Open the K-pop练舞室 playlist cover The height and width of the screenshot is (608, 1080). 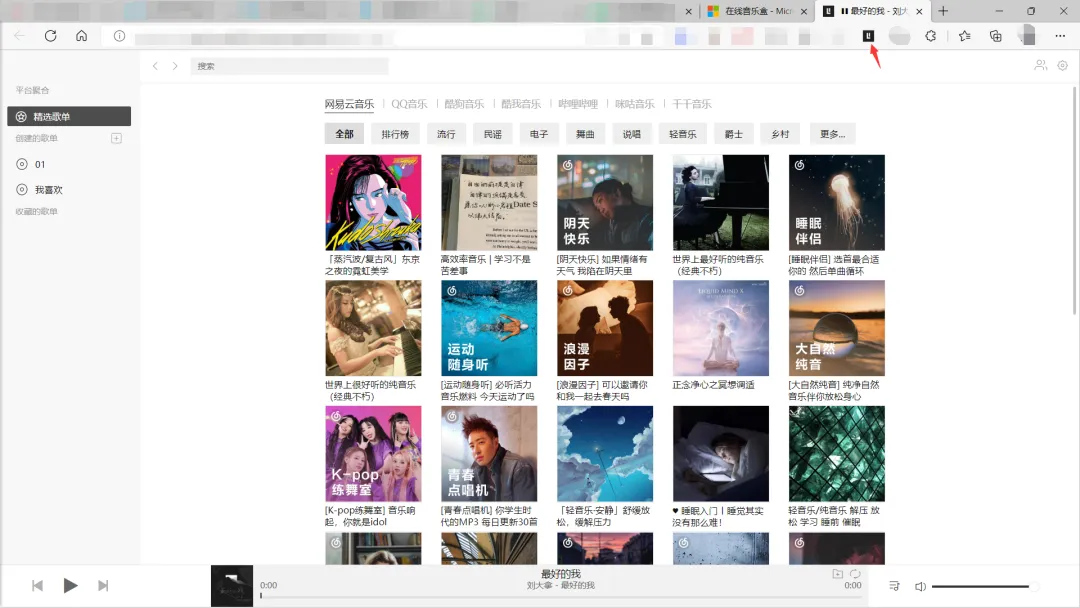373,454
